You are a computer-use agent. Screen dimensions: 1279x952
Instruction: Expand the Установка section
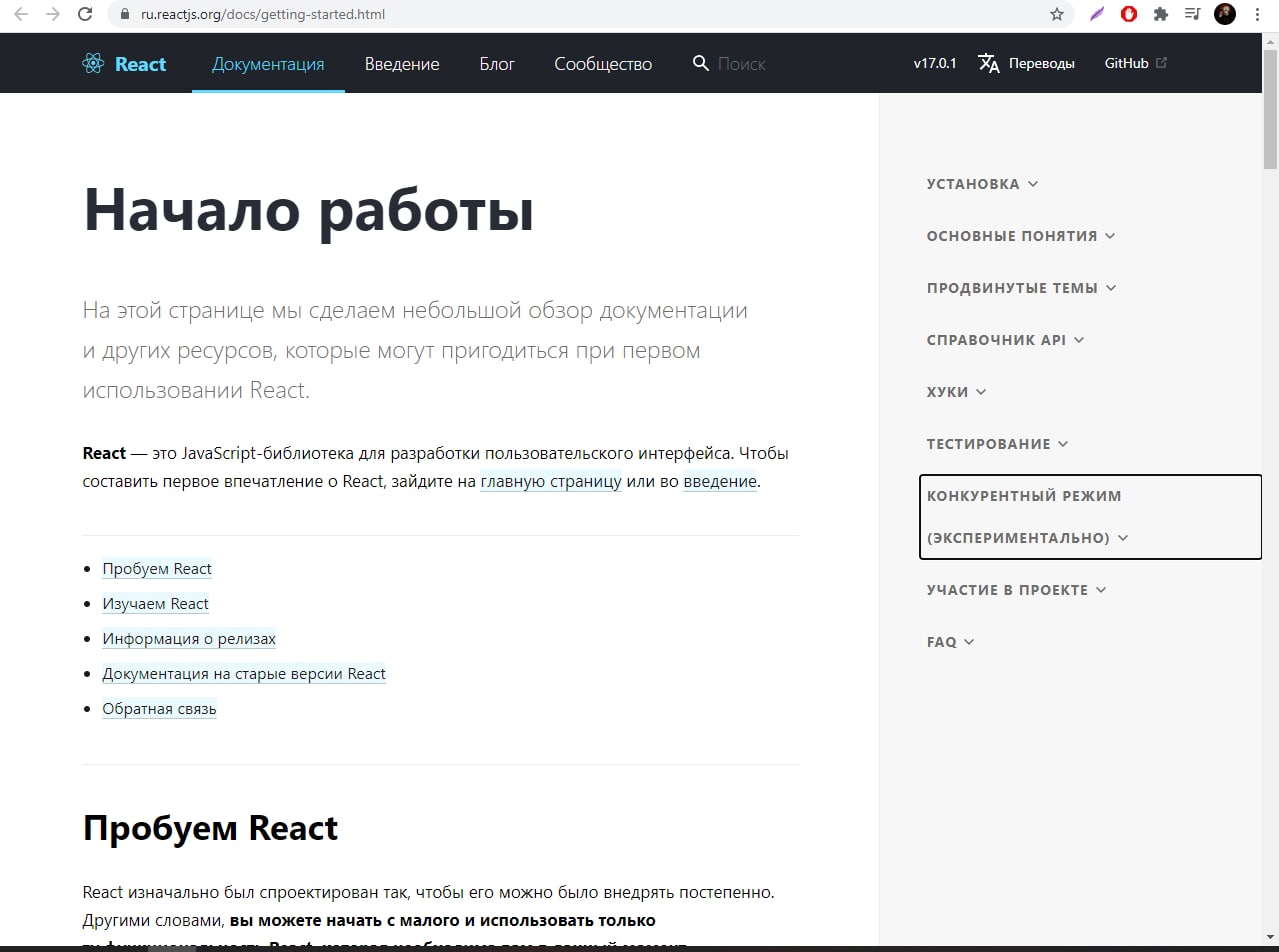coord(982,184)
